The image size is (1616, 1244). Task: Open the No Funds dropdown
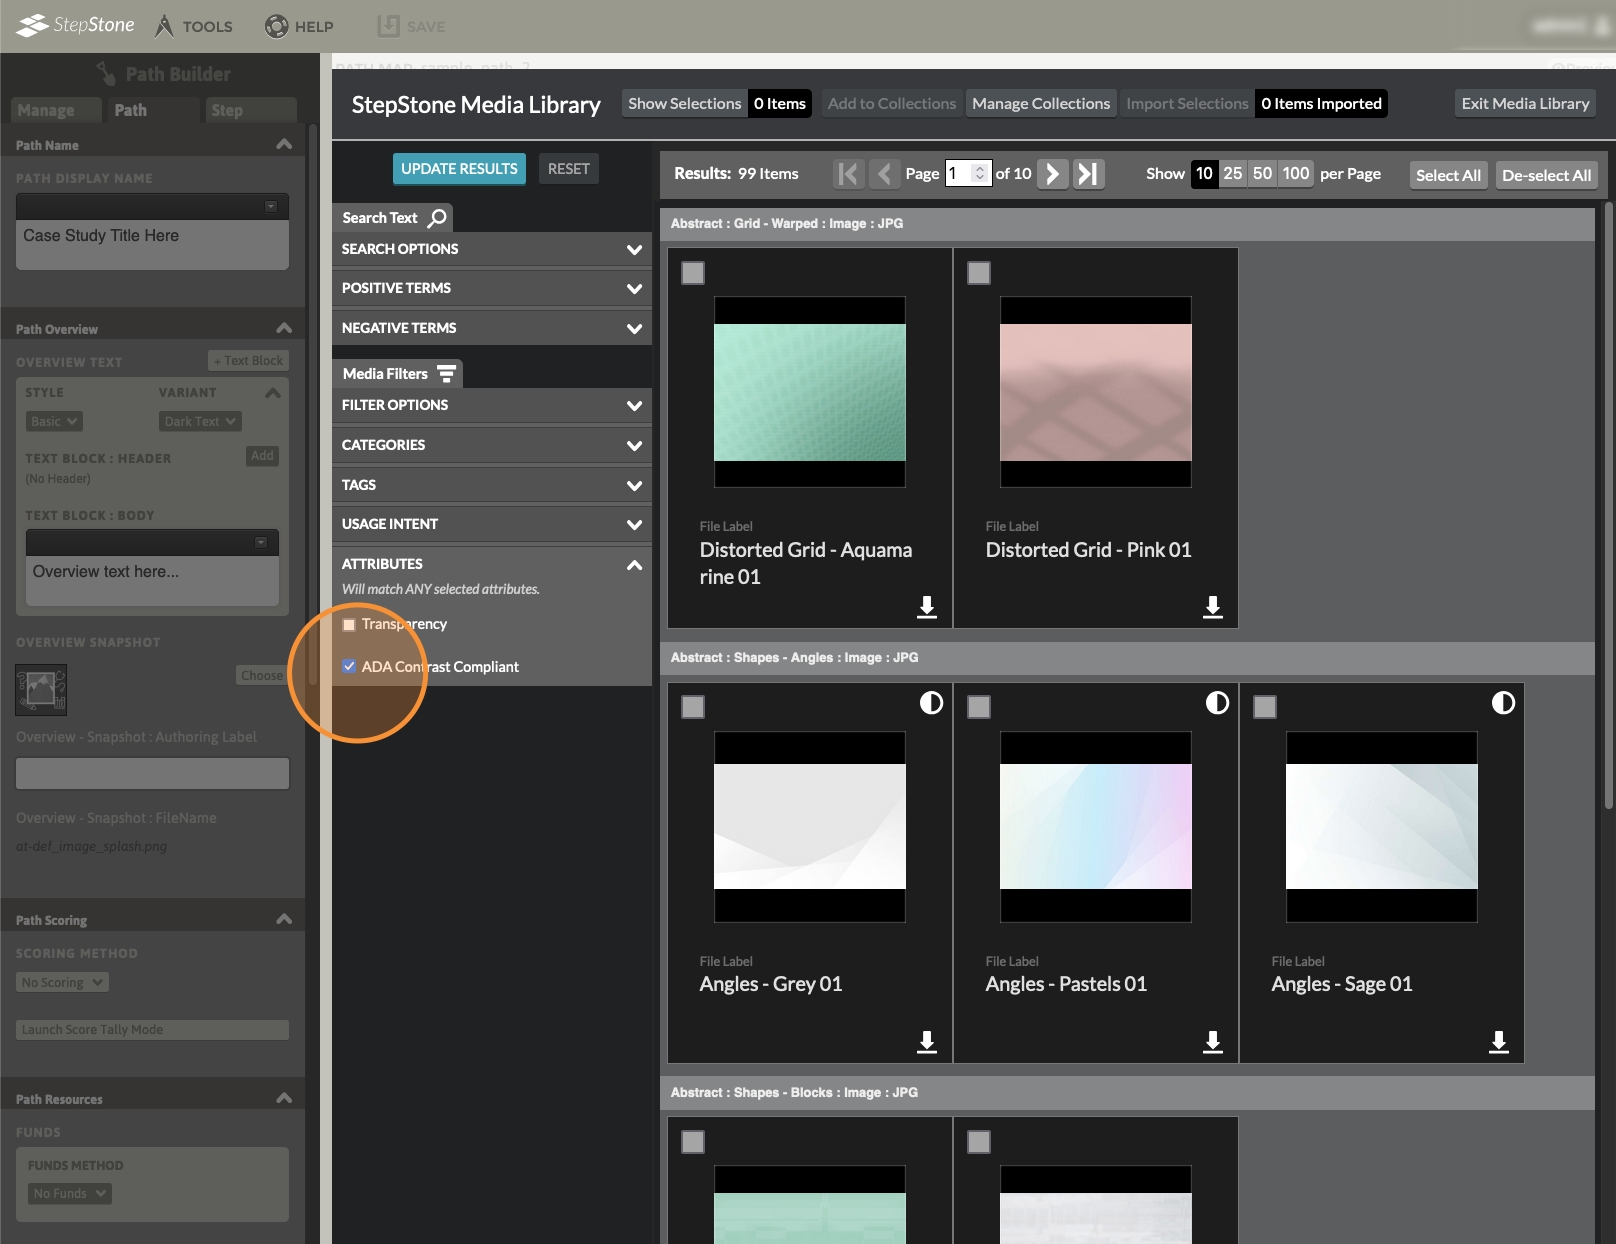[69, 1194]
